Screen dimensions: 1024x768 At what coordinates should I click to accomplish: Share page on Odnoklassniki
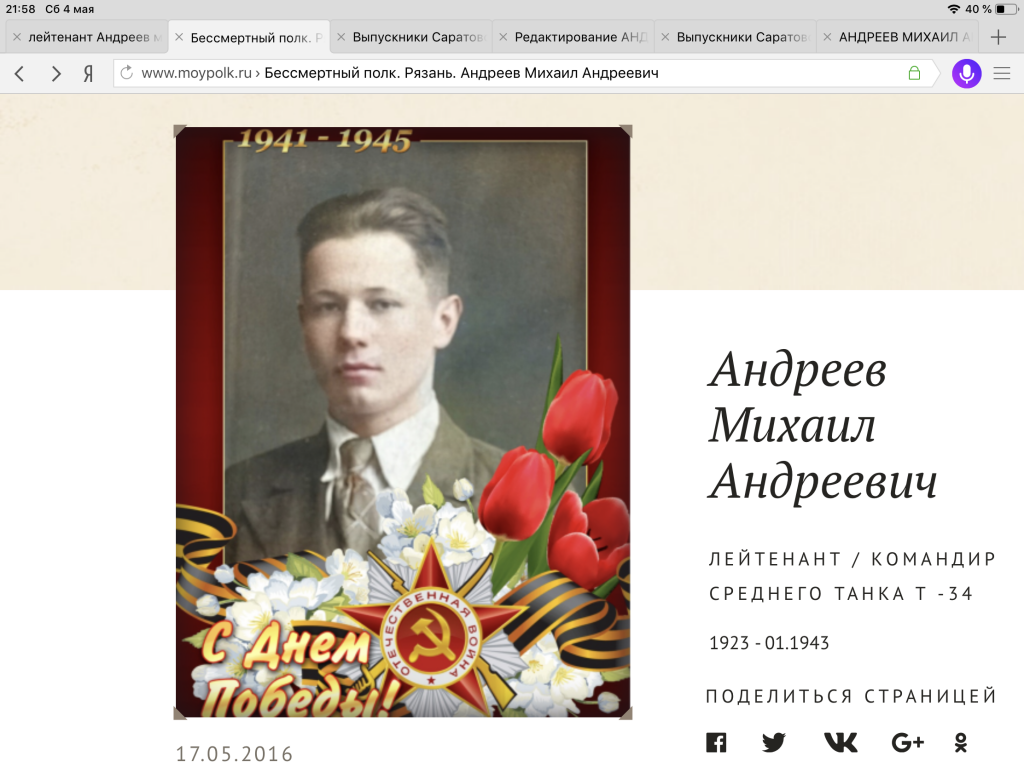coord(961,743)
